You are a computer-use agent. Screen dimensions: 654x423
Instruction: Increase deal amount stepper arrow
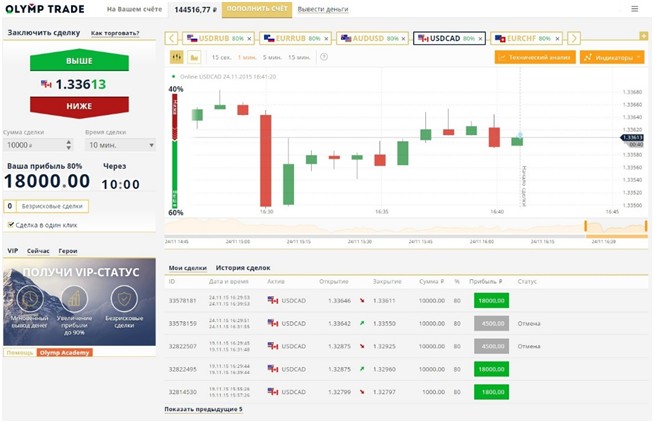coord(69,142)
